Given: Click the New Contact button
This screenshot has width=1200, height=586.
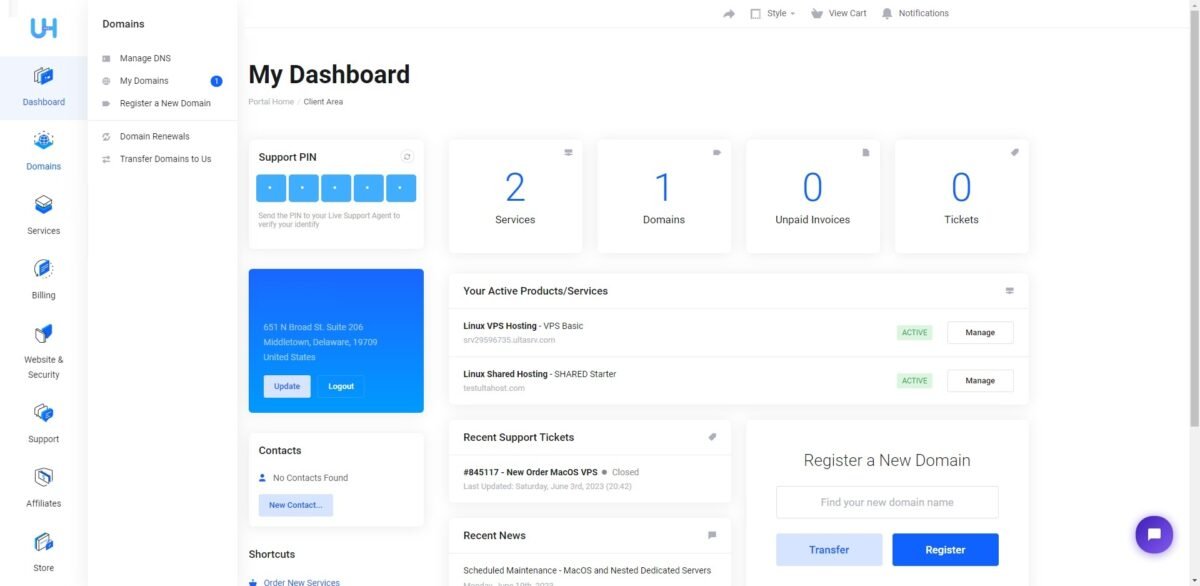Looking at the screenshot, I should click(296, 505).
